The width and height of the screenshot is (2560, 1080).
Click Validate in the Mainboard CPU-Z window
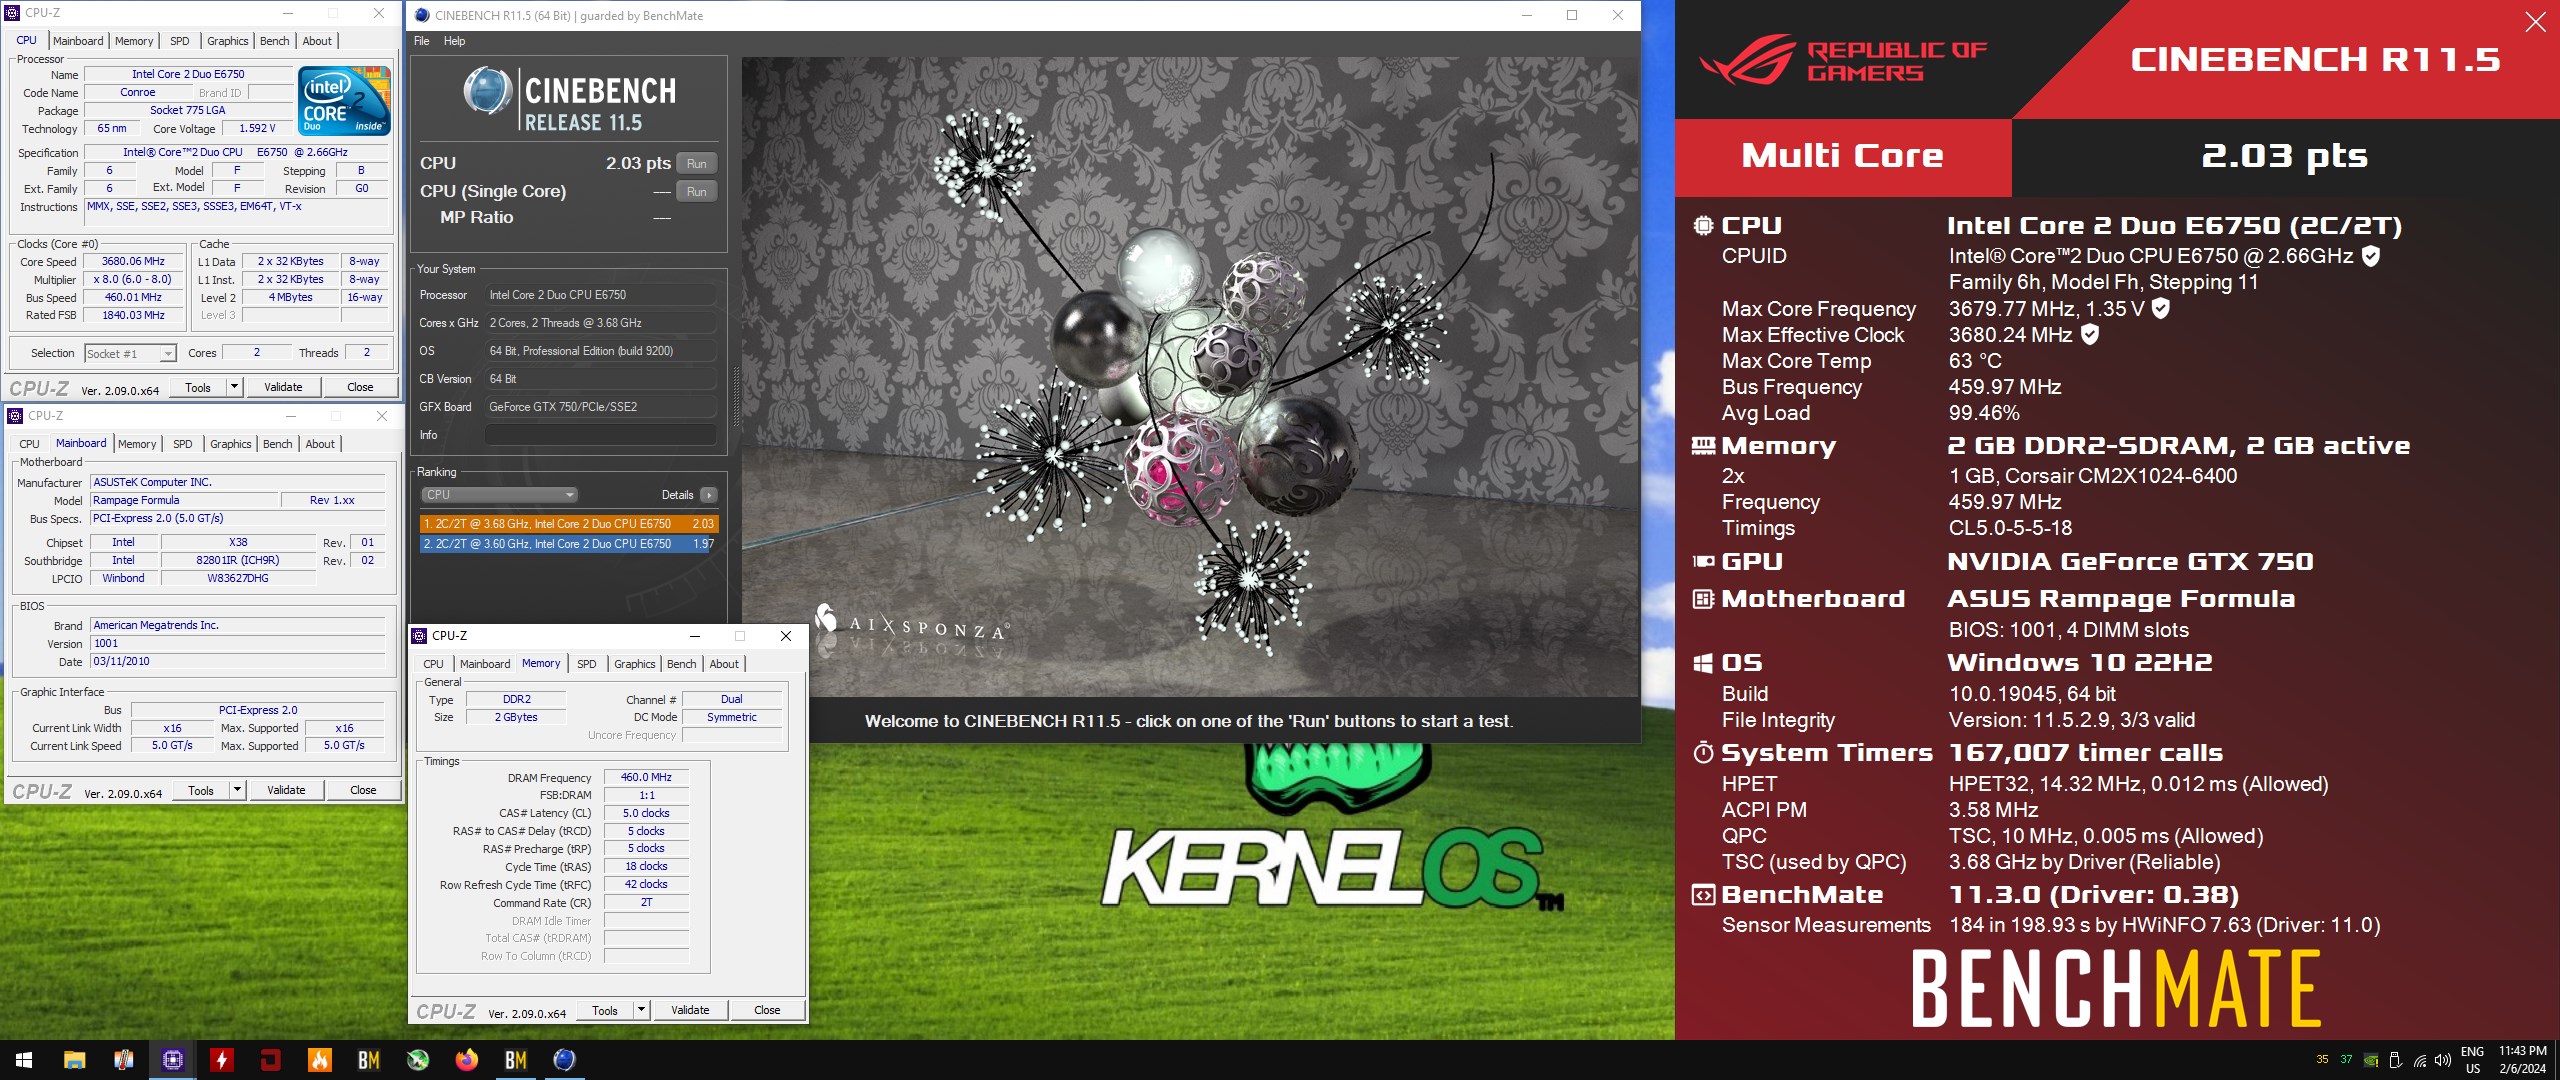tap(286, 790)
